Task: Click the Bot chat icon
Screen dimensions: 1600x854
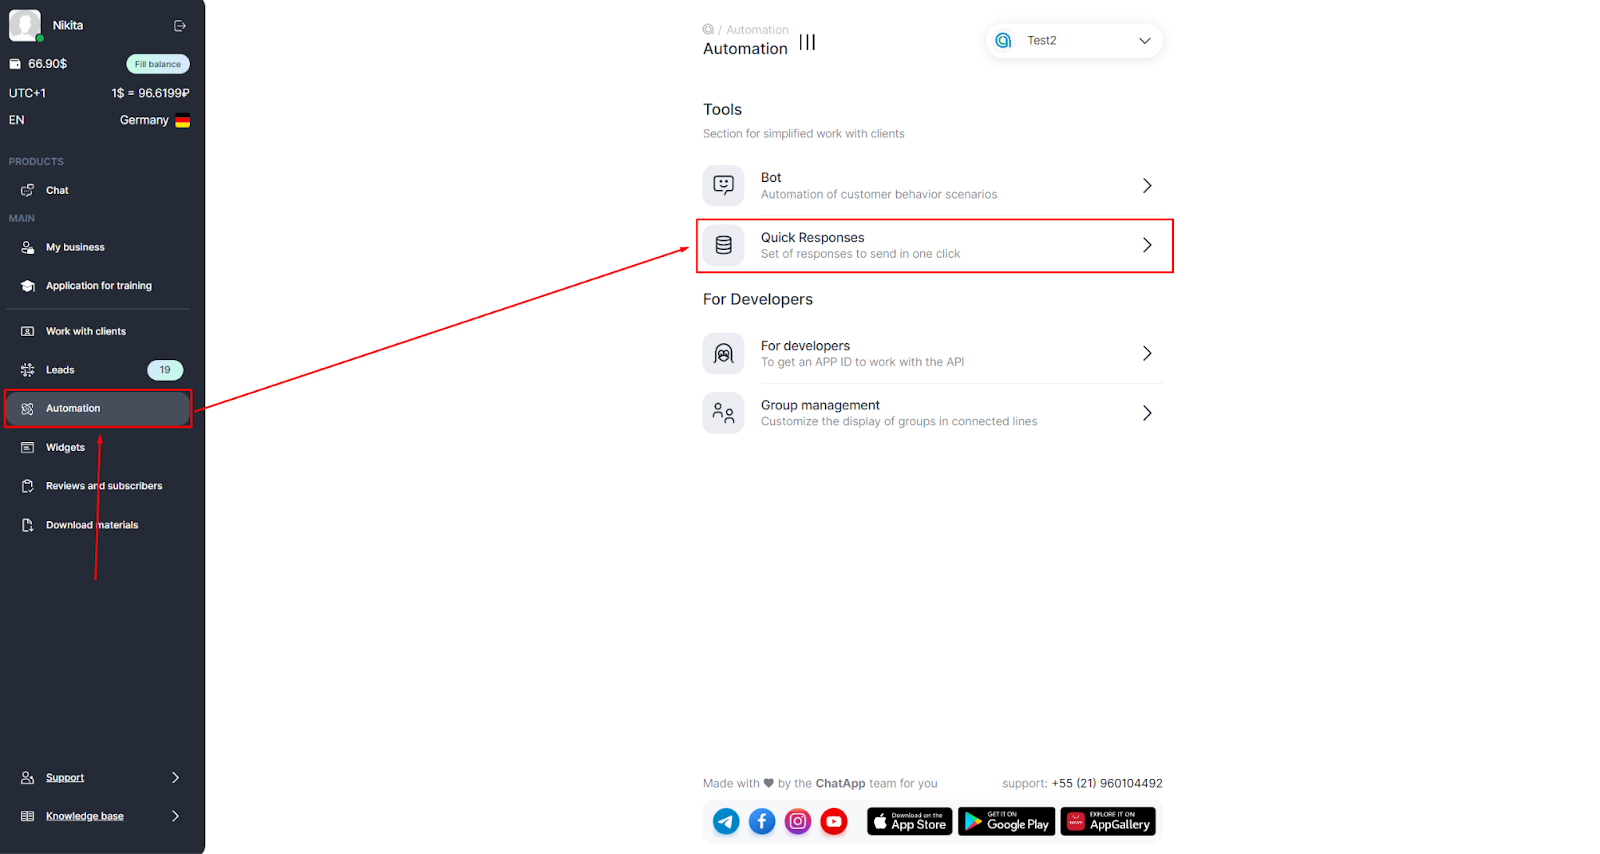Action: pos(723,185)
